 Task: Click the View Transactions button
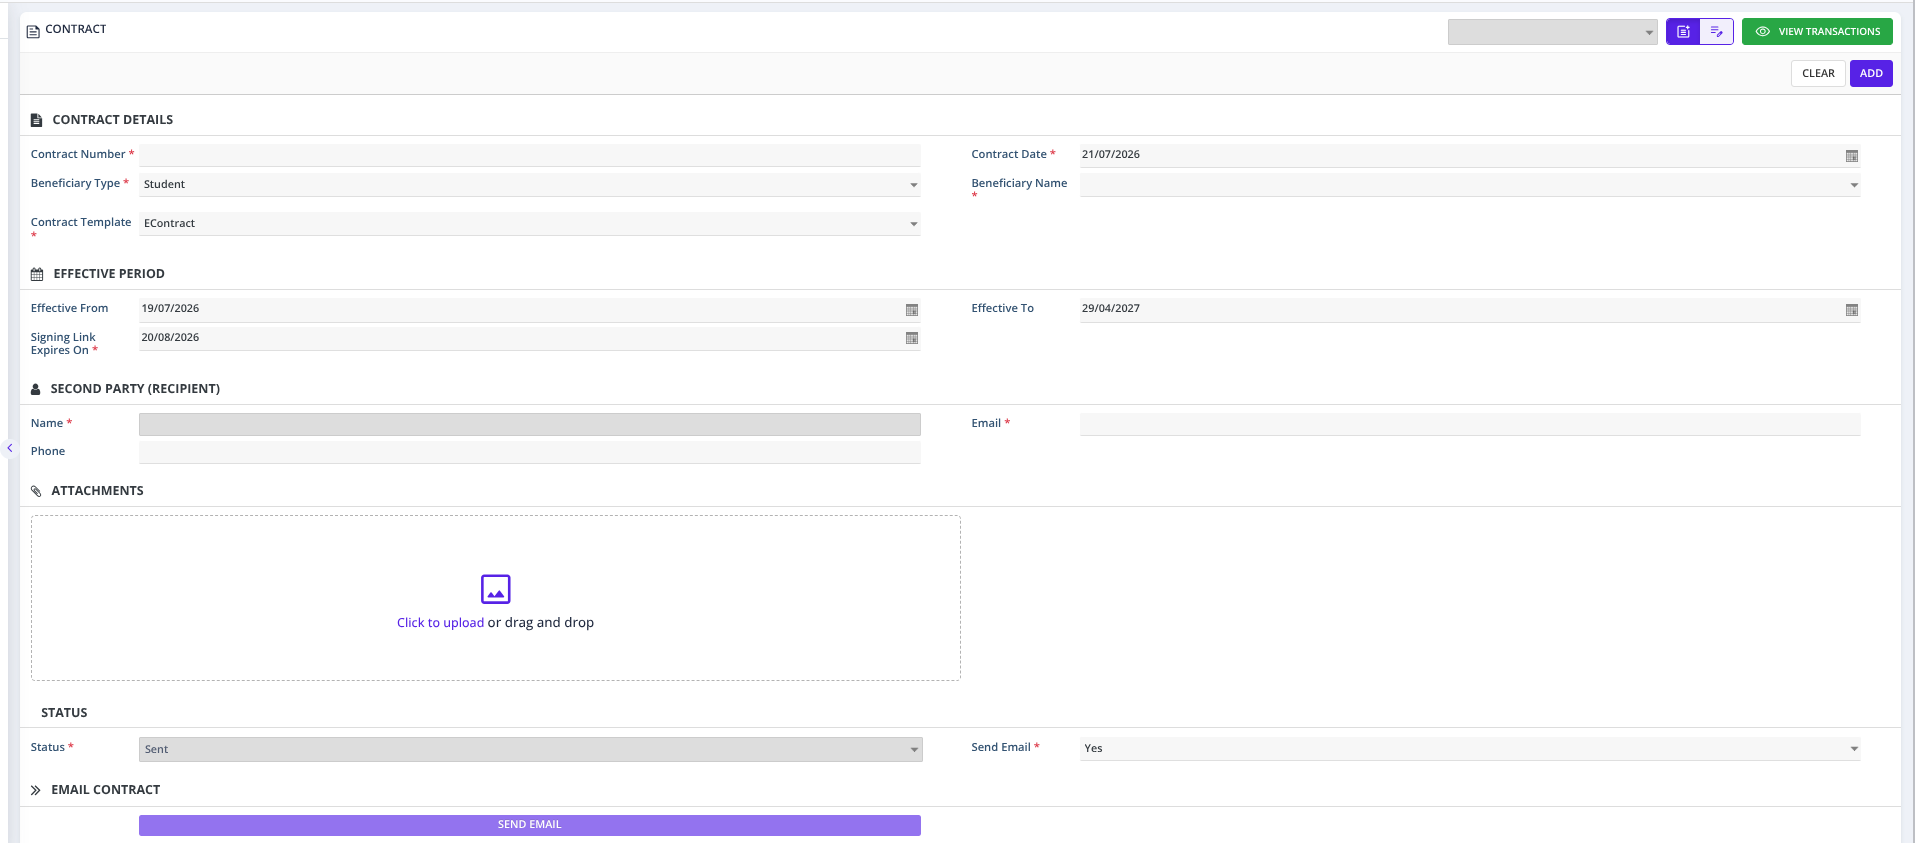[1817, 32]
